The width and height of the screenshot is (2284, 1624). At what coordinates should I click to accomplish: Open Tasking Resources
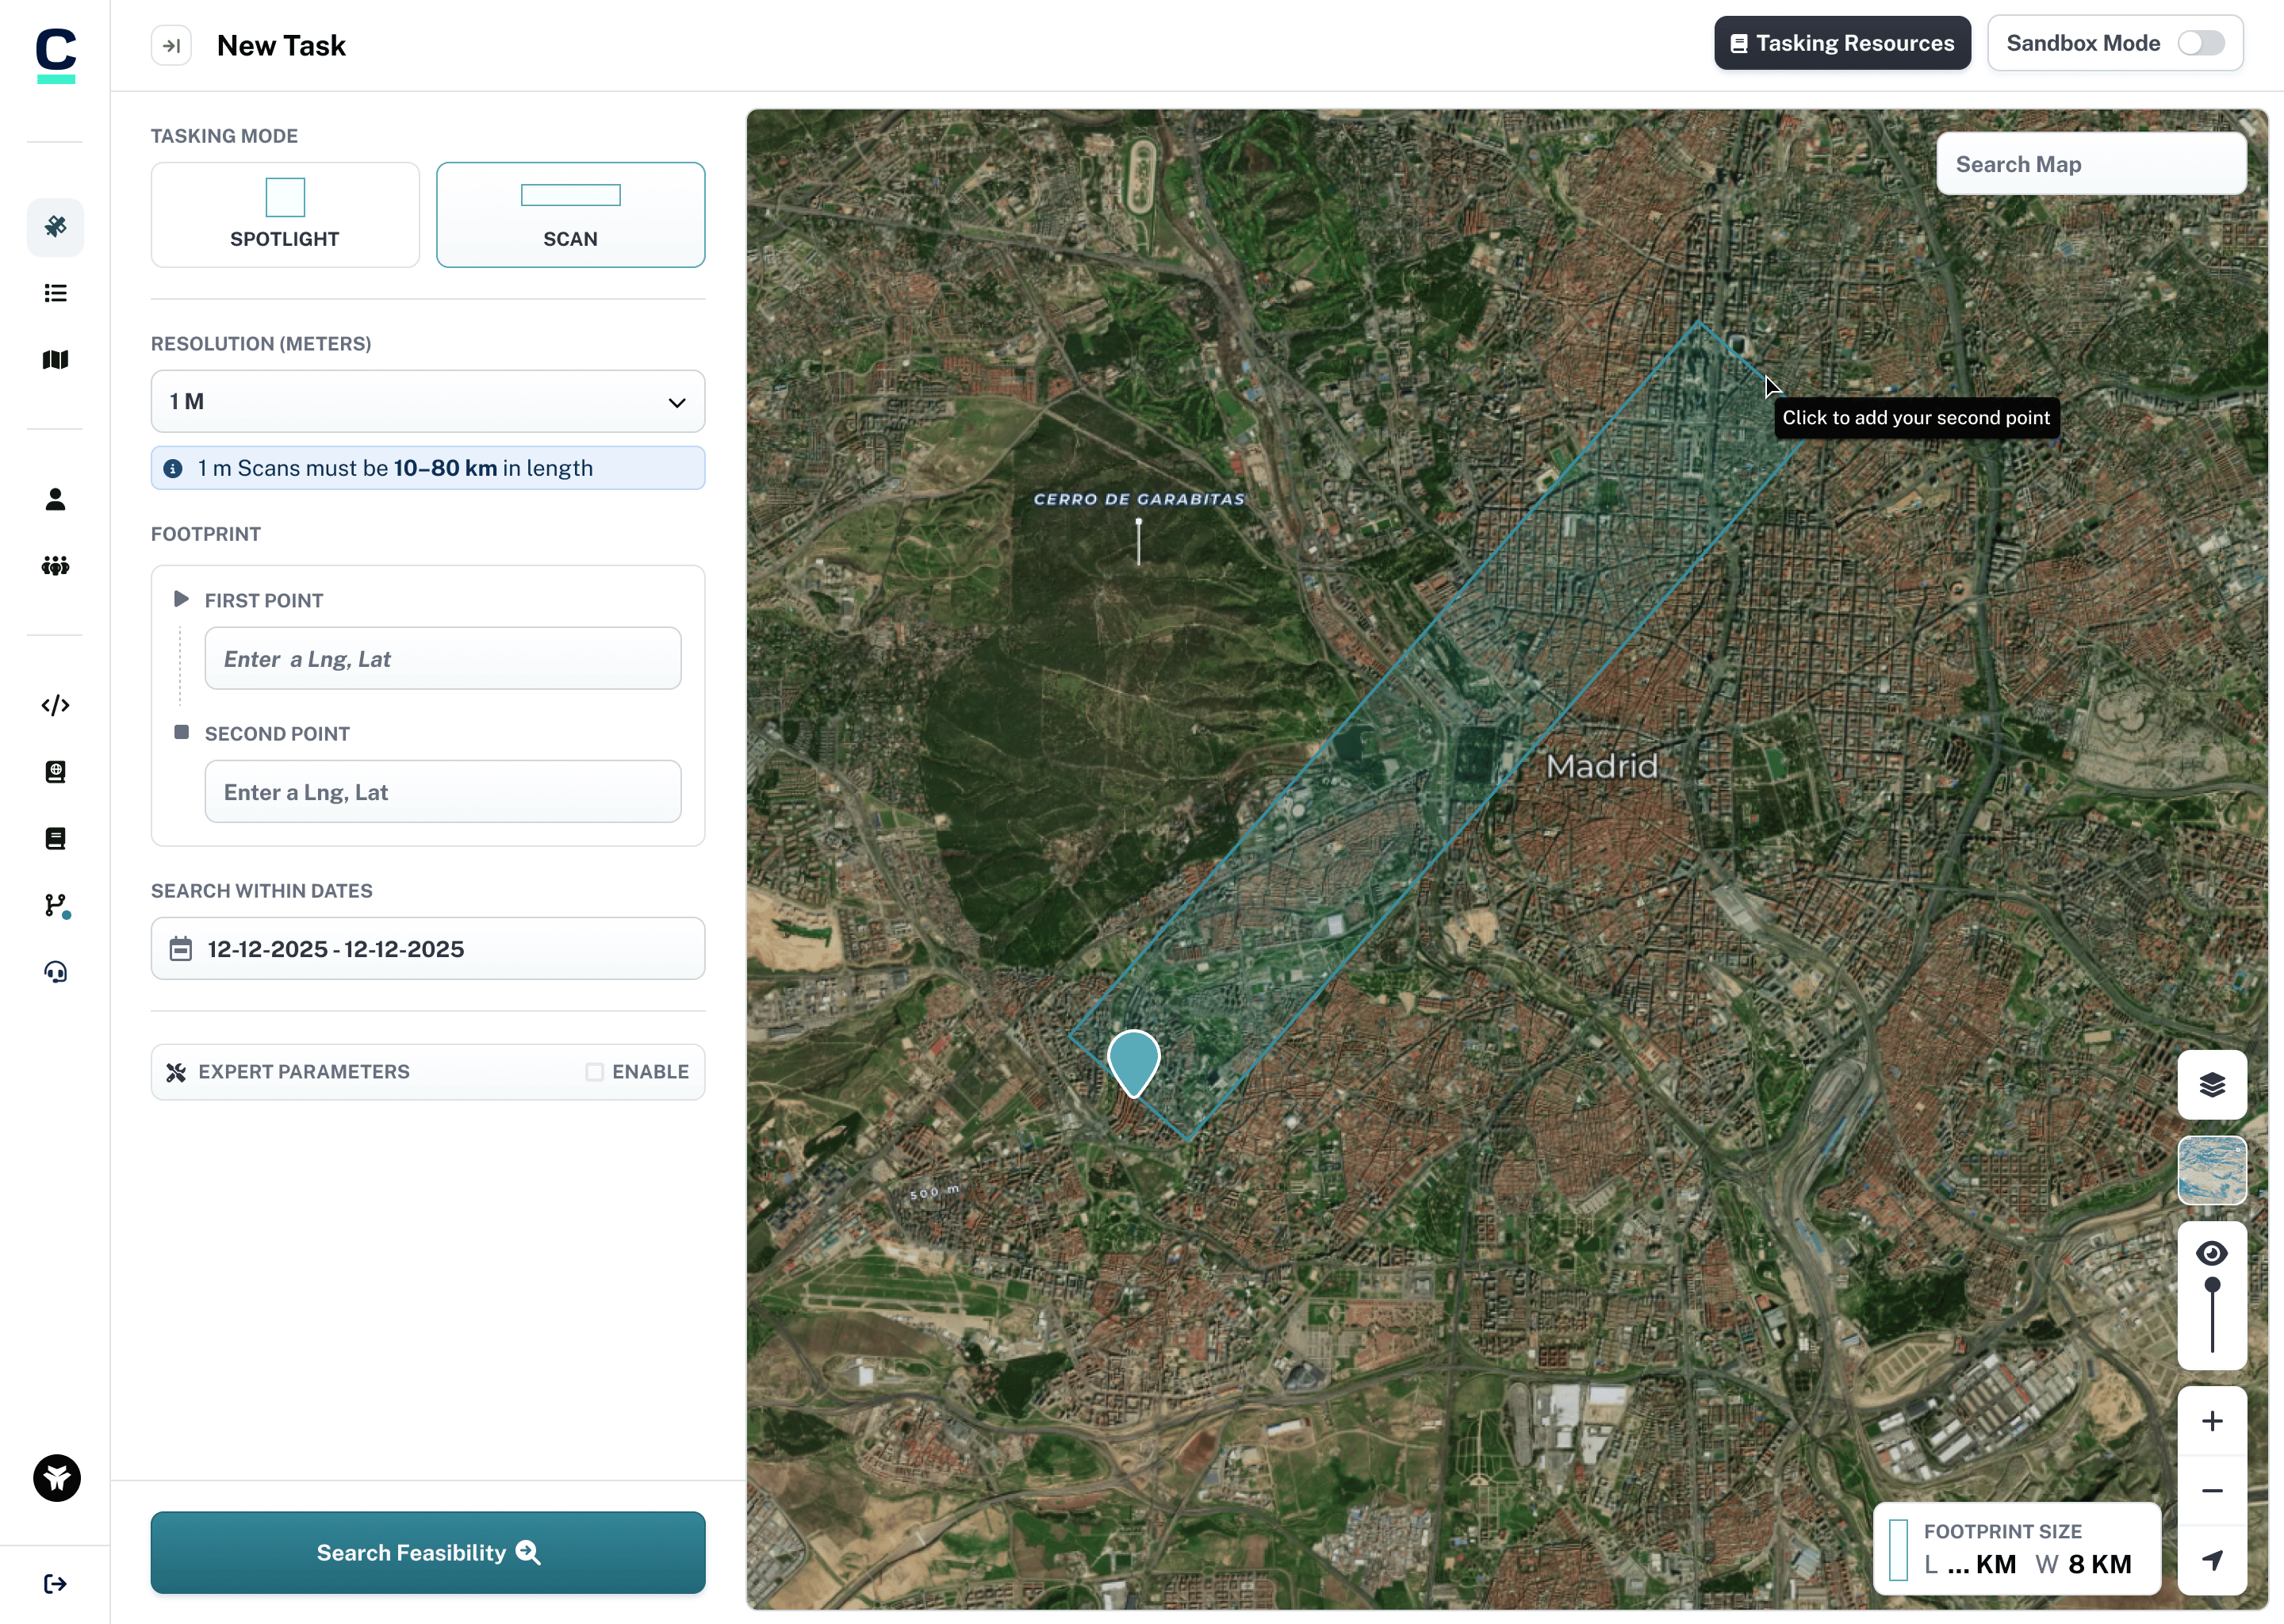[1842, 43]
